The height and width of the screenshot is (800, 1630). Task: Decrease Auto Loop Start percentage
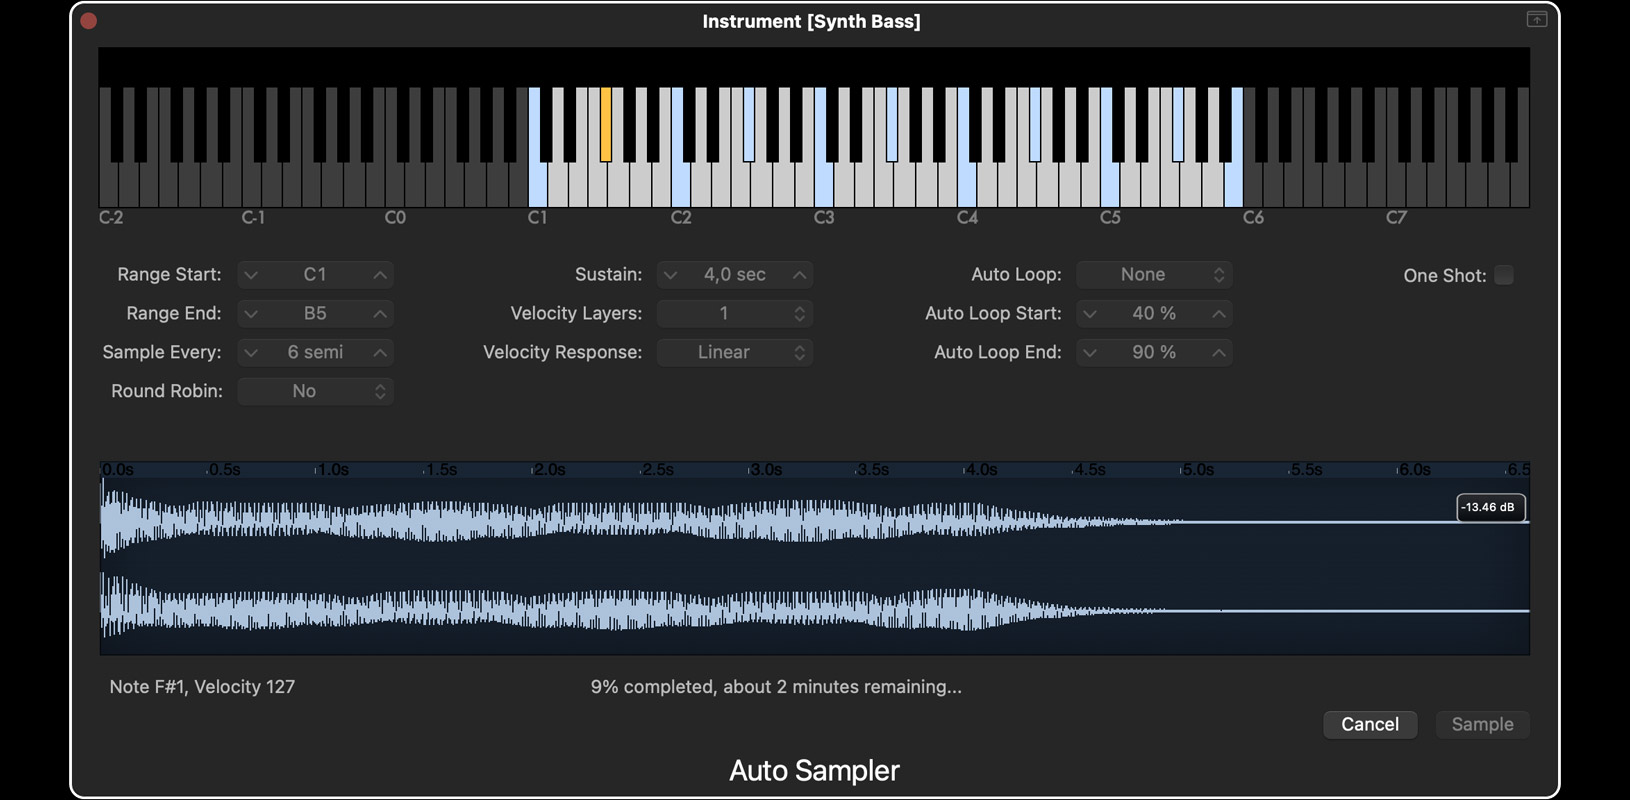pos(1090,314)
